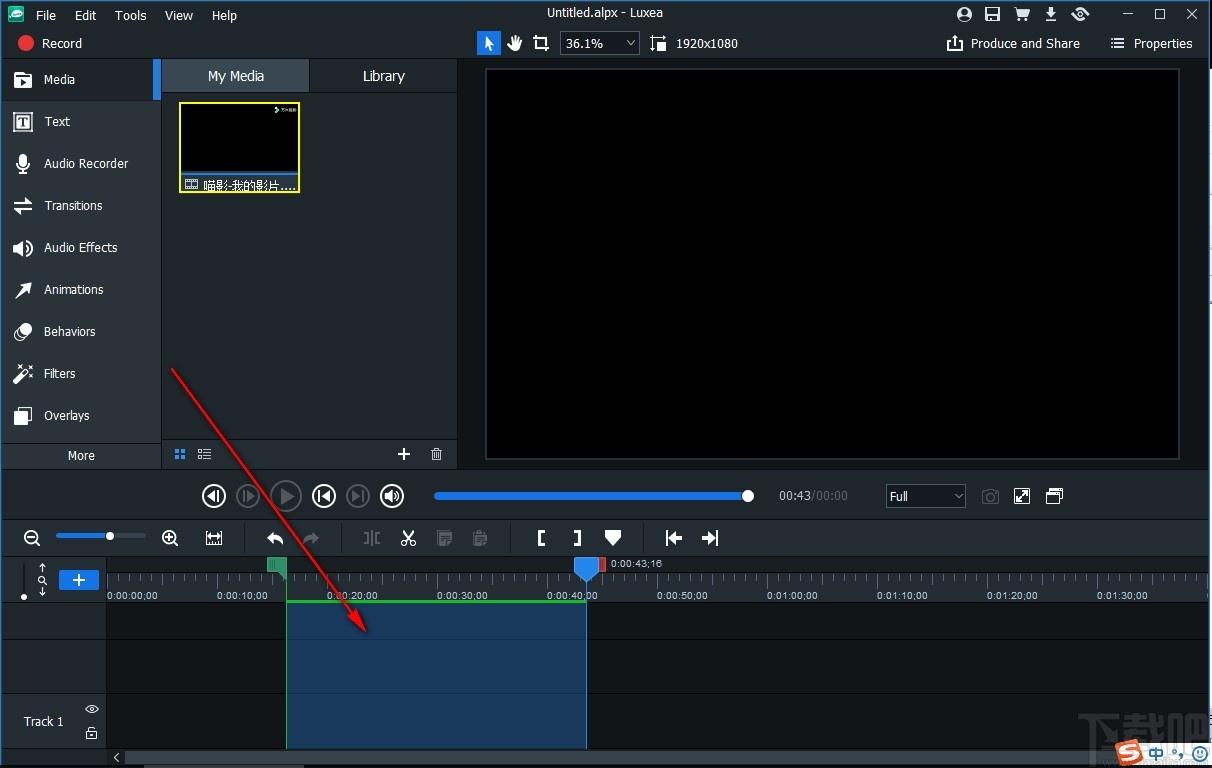Jump to the timeline start
This screenshot has width=1212, height=768.
(674, 538)
